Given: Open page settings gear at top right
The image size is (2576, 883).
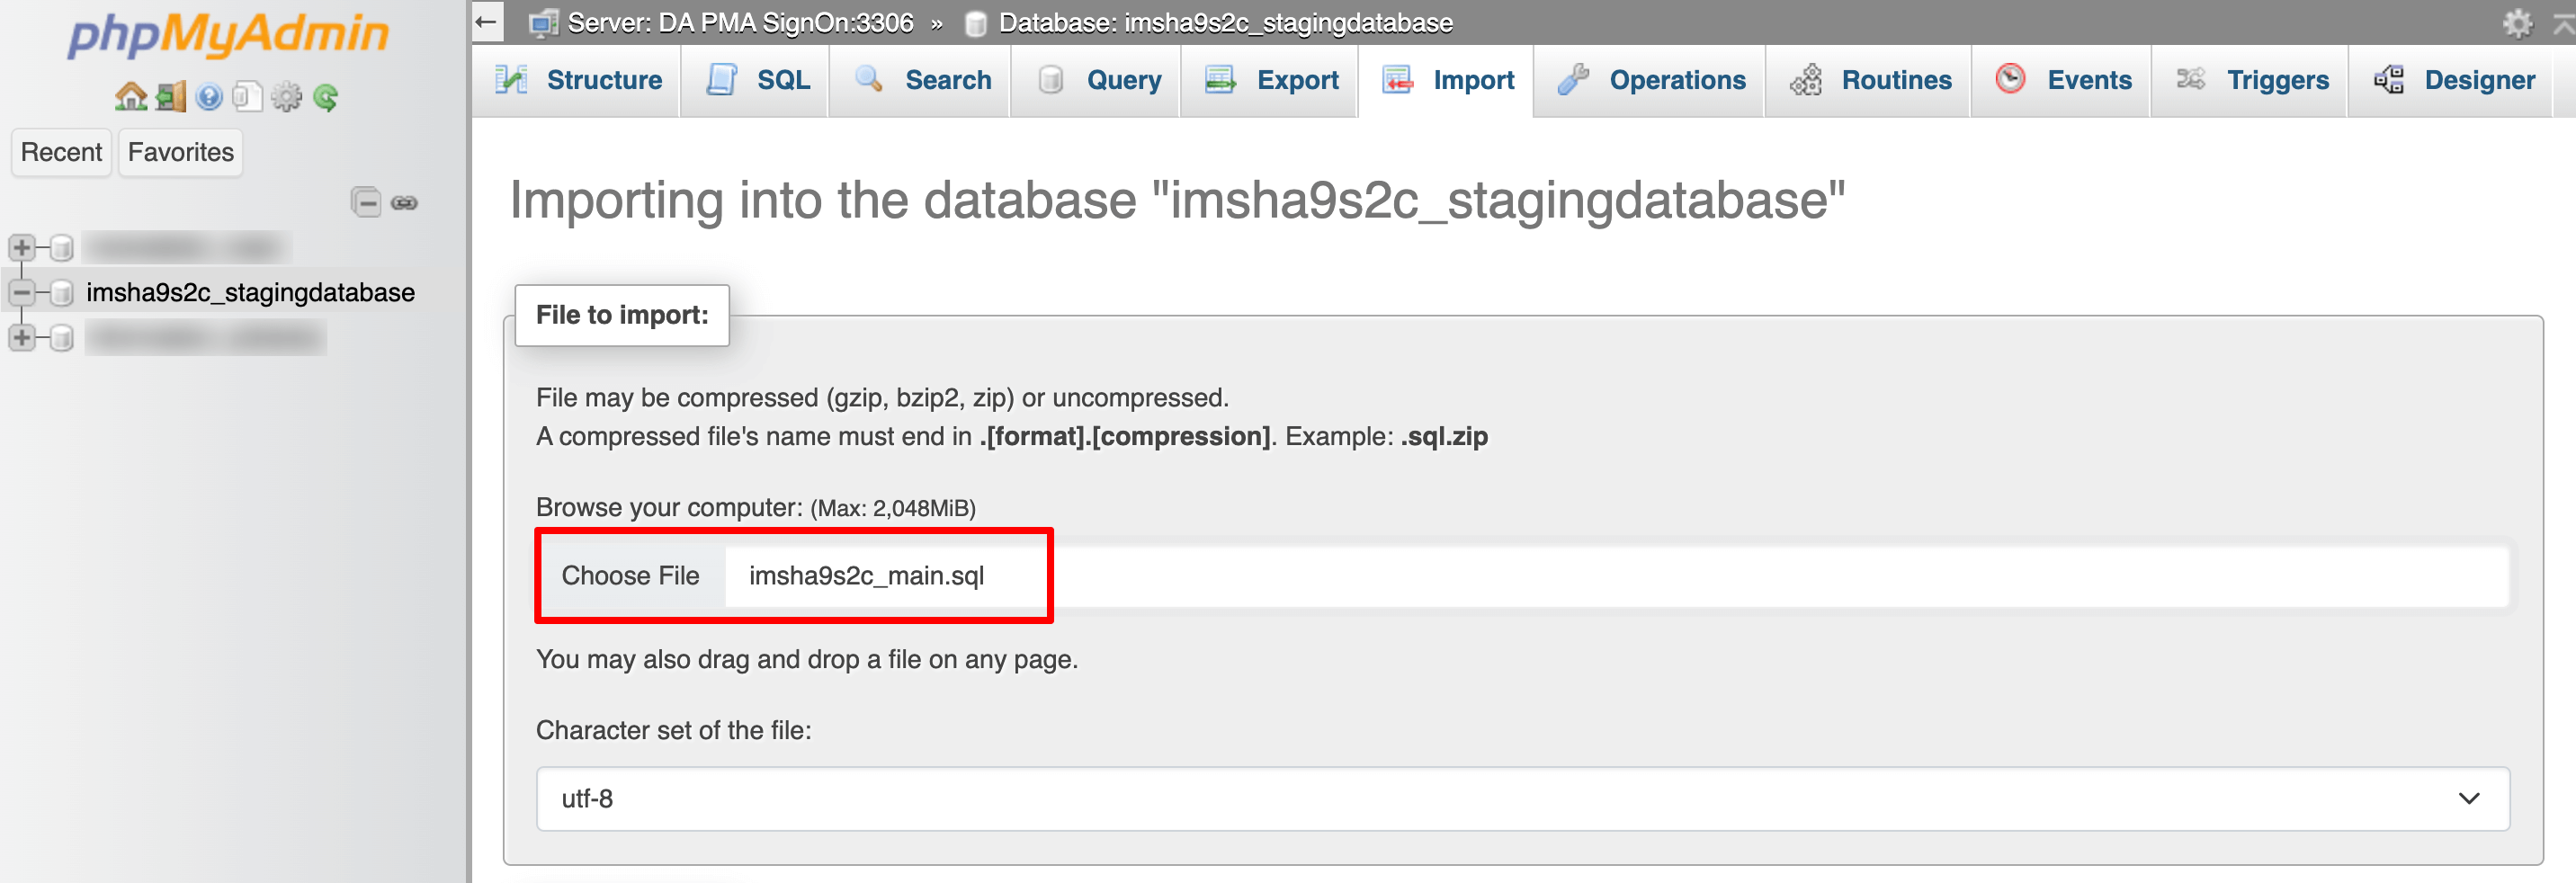Looking at the screenshot, I should [x=2516, y=22].
